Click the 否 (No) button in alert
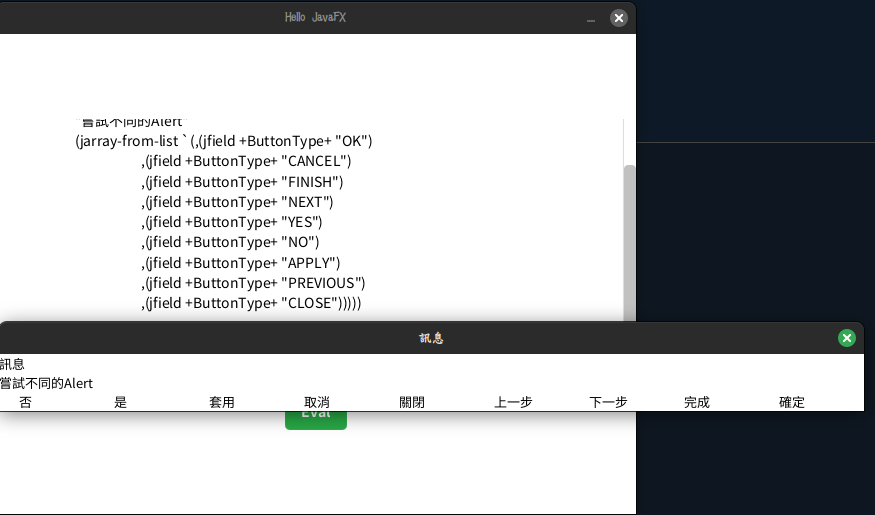 pos(25,402)
